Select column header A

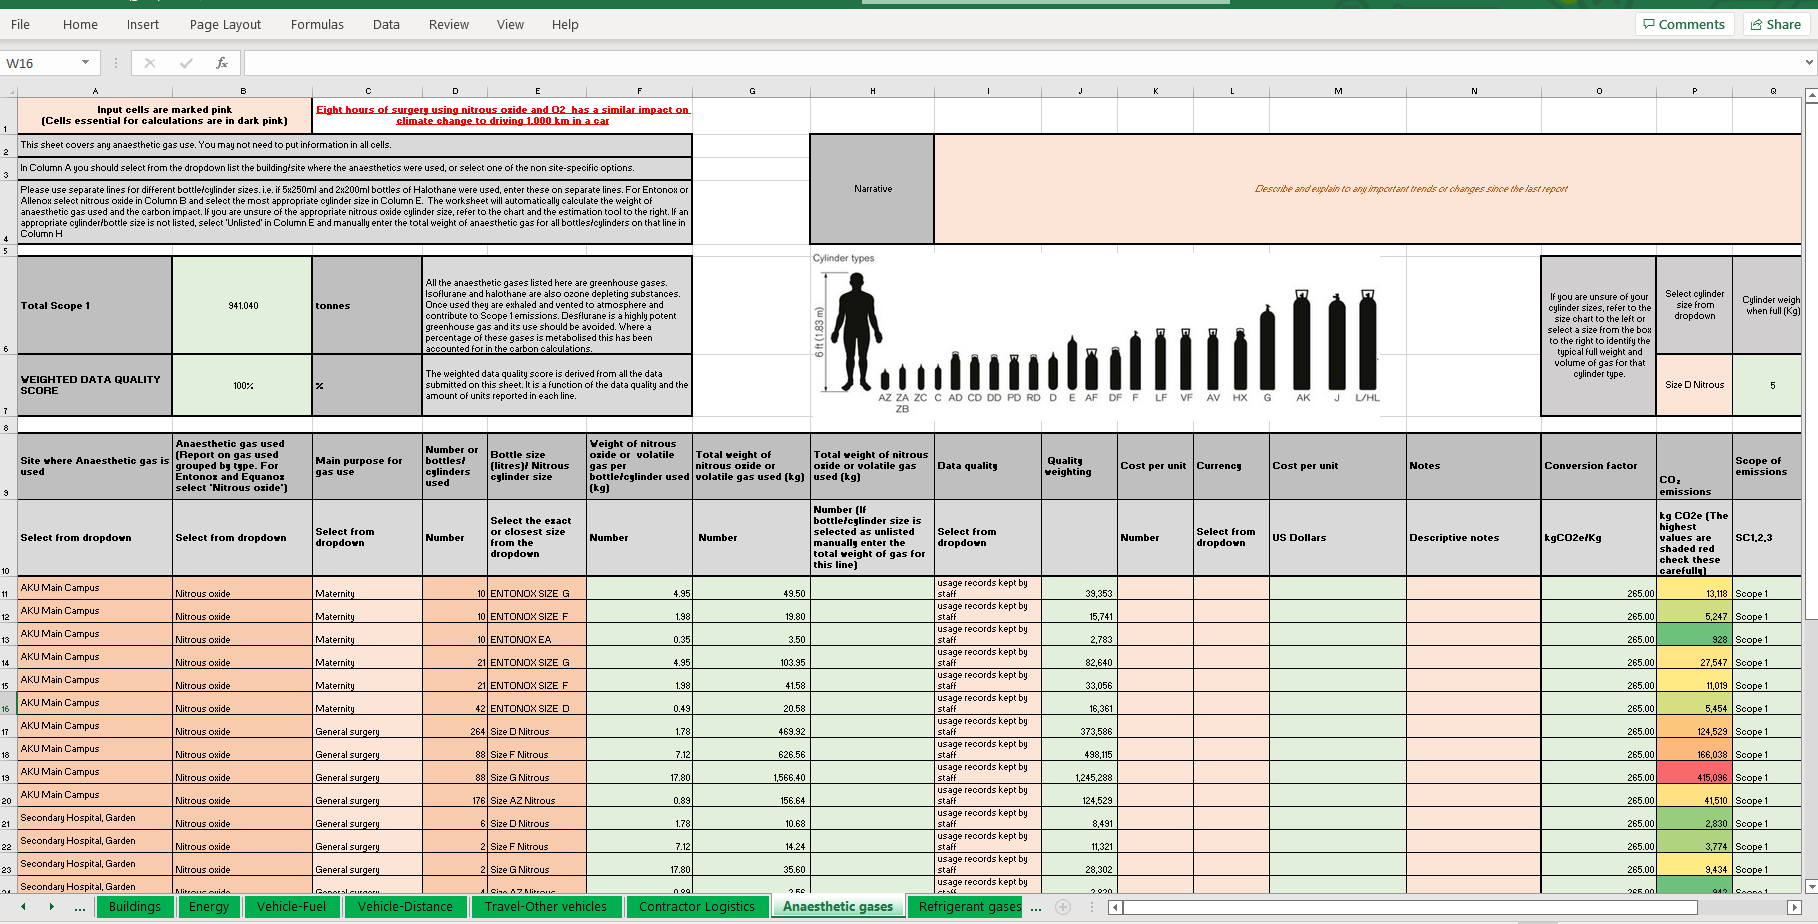pos(95,91)
